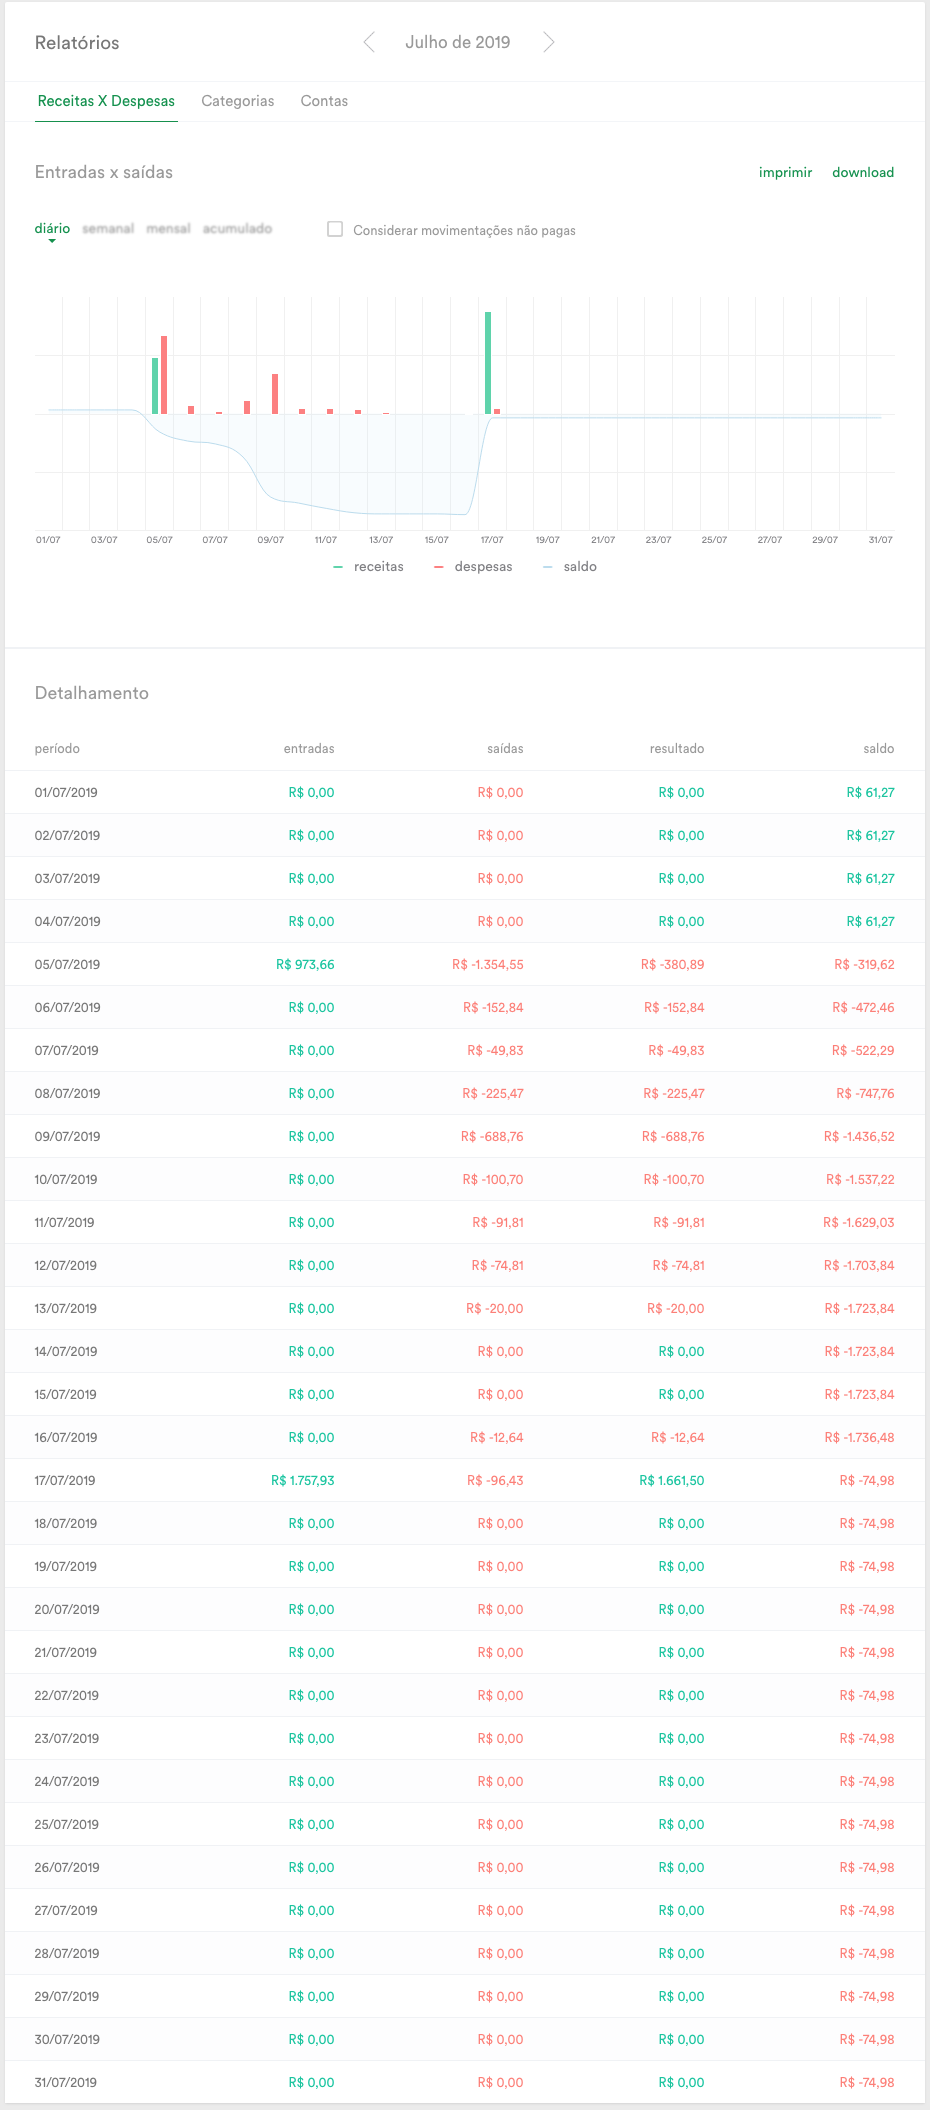Switch to the Contas tab
Viewport: 930px width, 2110px height.
coord(324,101)
